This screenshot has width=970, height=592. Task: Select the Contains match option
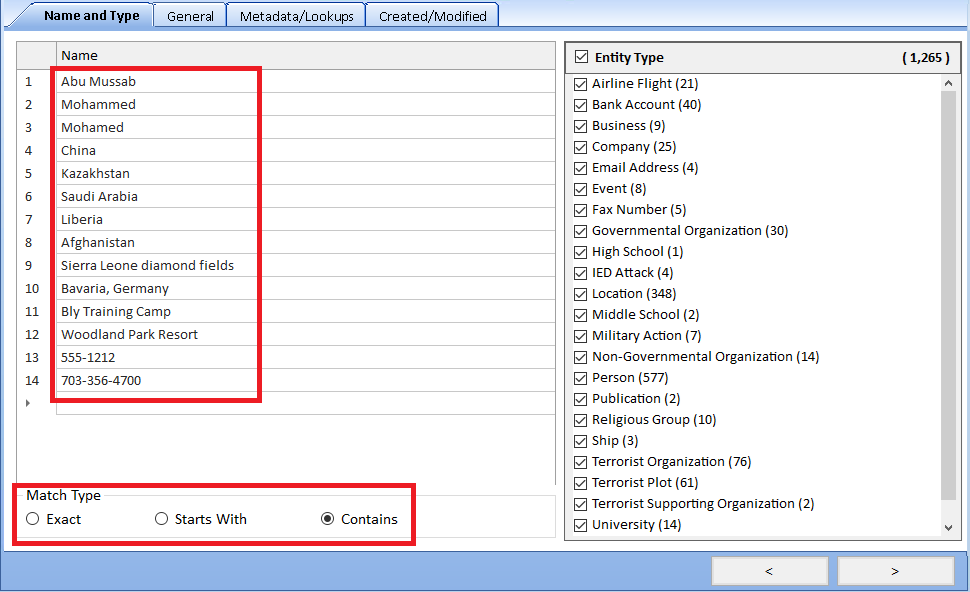point(328,519)
